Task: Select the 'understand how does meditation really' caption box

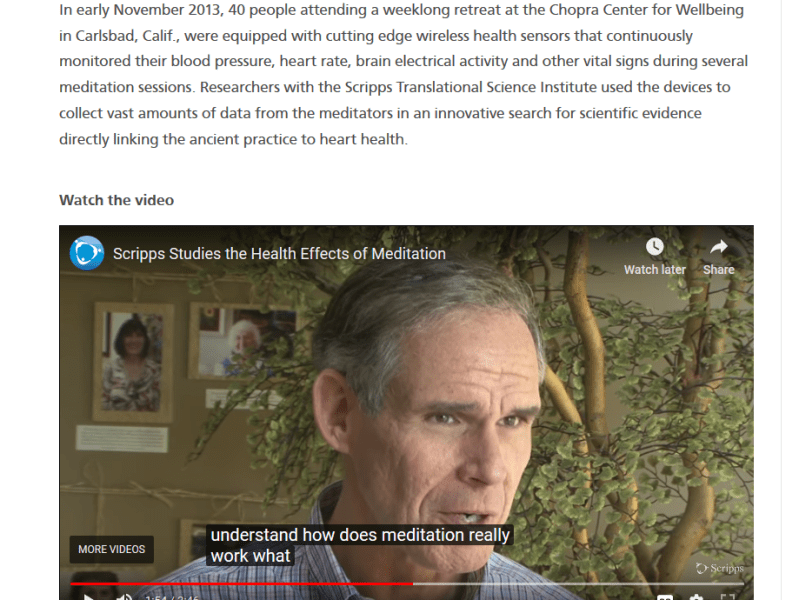Action: pyautogui.click(x=359, y=535)
